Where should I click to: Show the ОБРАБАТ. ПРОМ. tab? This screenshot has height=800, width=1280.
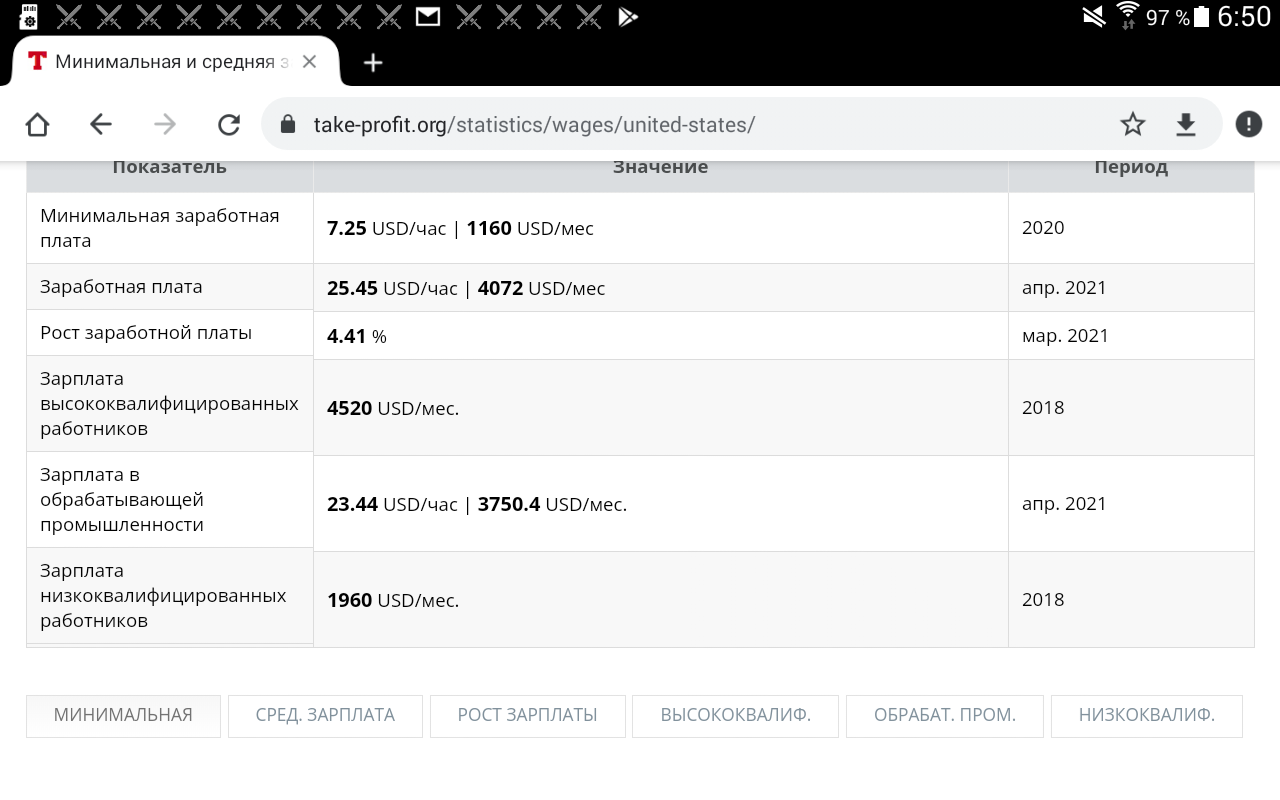click(x=944, y=715)
